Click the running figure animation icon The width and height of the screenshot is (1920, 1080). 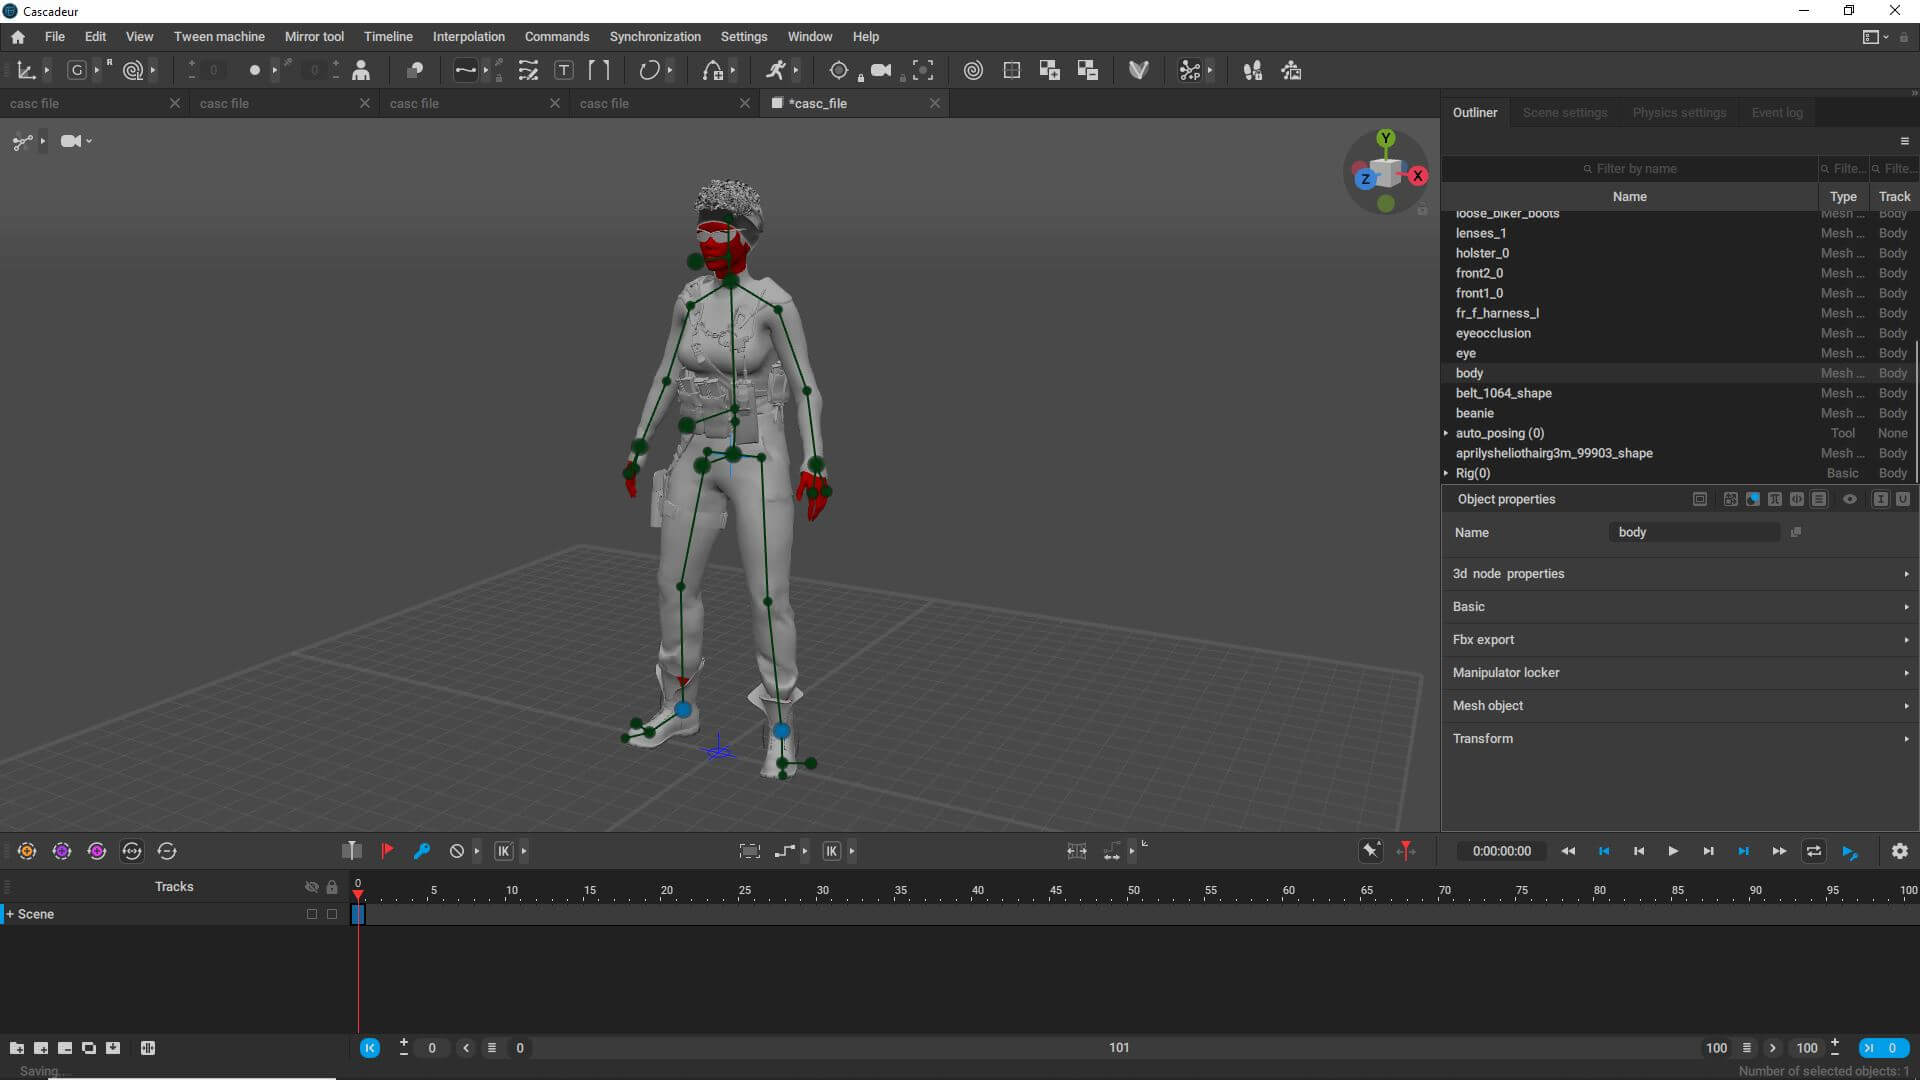pos(776,70)
